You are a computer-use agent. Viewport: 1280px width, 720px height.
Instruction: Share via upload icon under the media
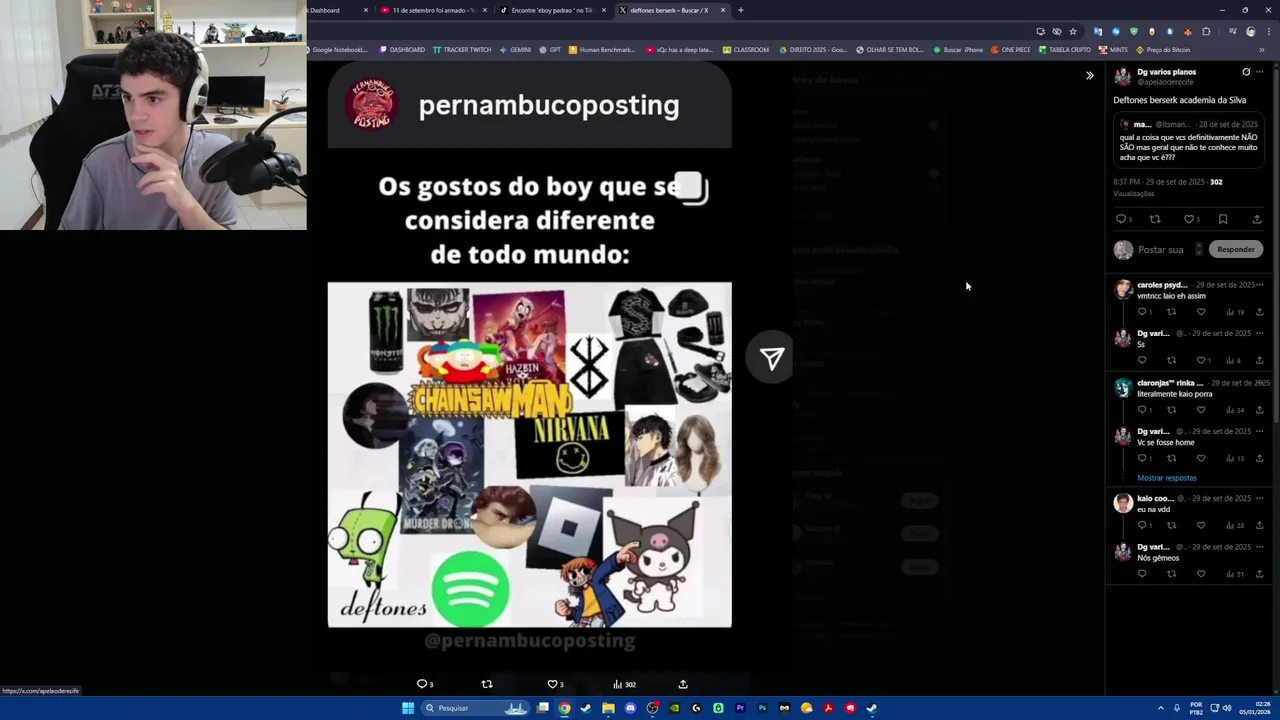click(x=683, y=684)
